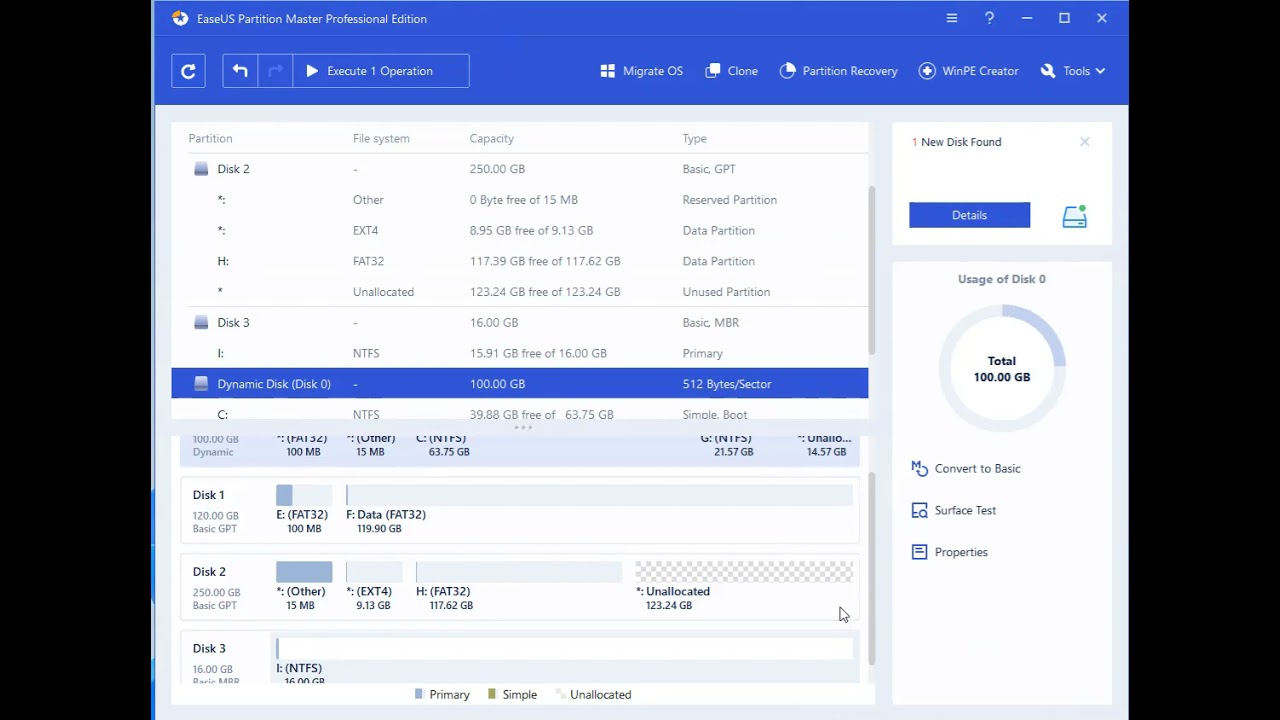Click the Usage of Disk 0 donut chart
The width and height of the screenshot is (1280, 720).
1002,369
